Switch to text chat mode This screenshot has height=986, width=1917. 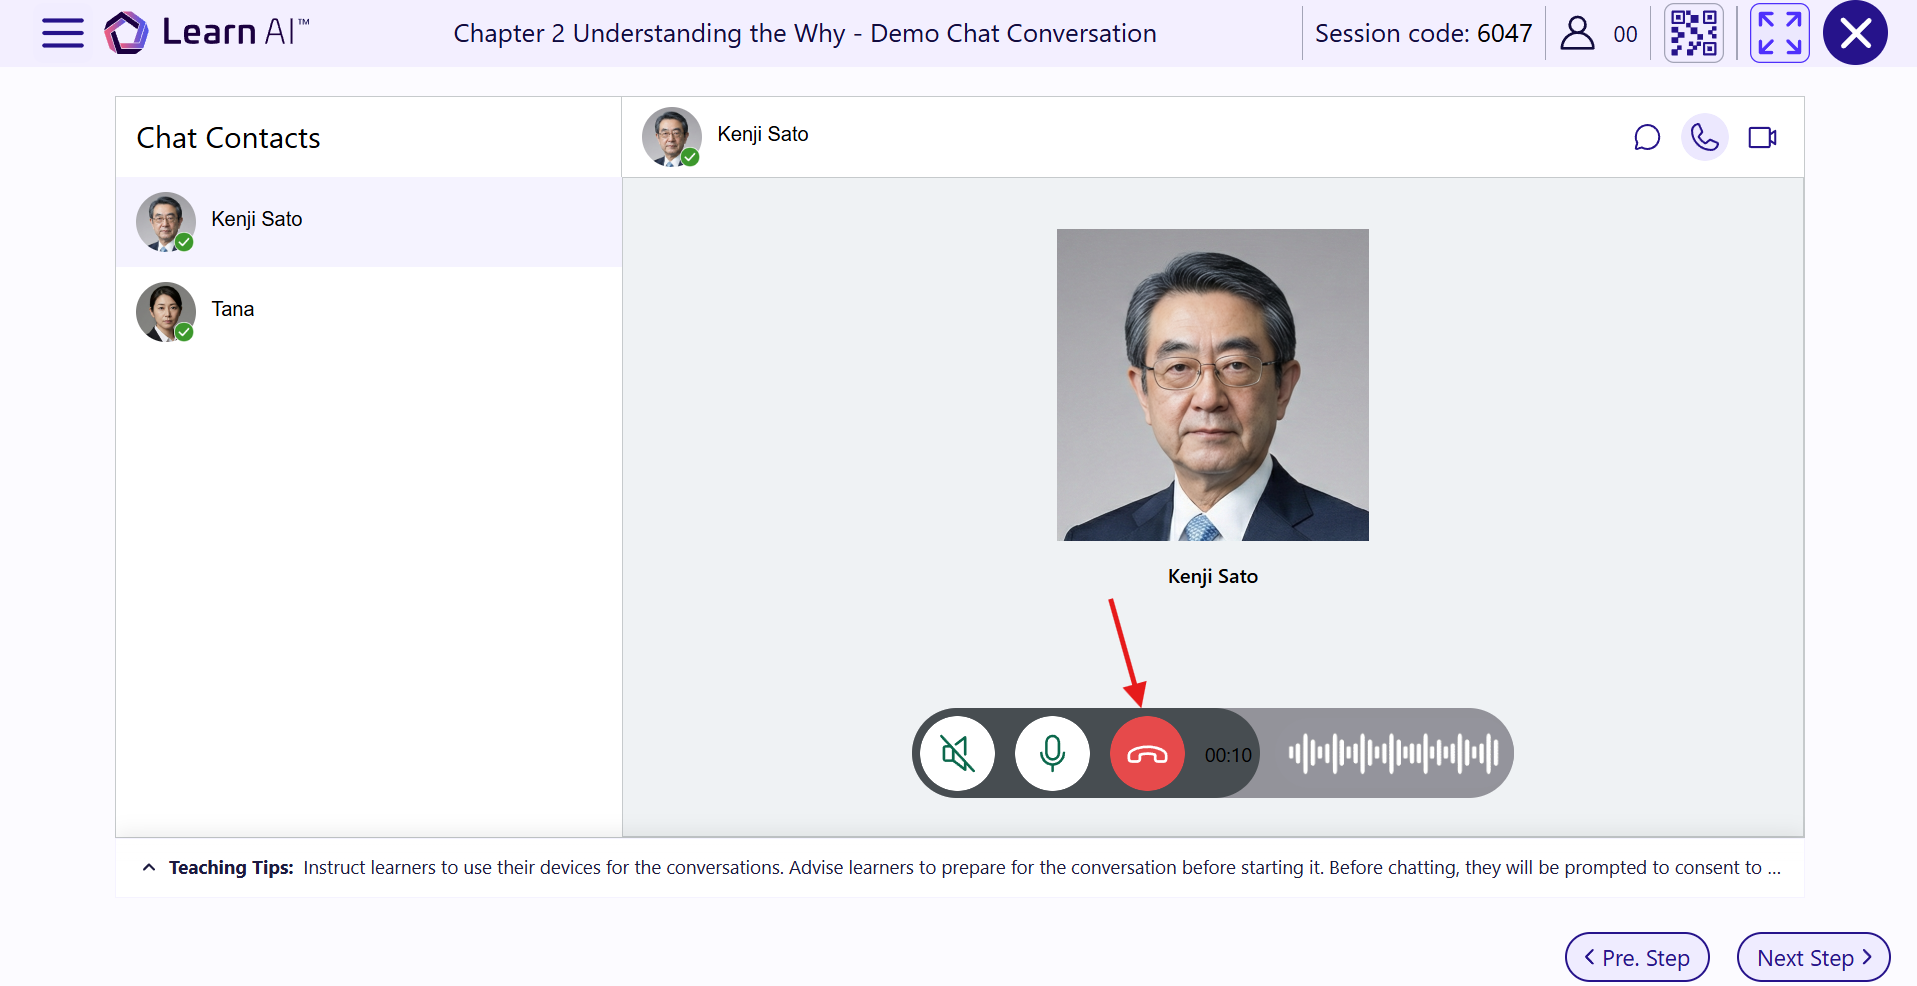tap(1647, 137)
